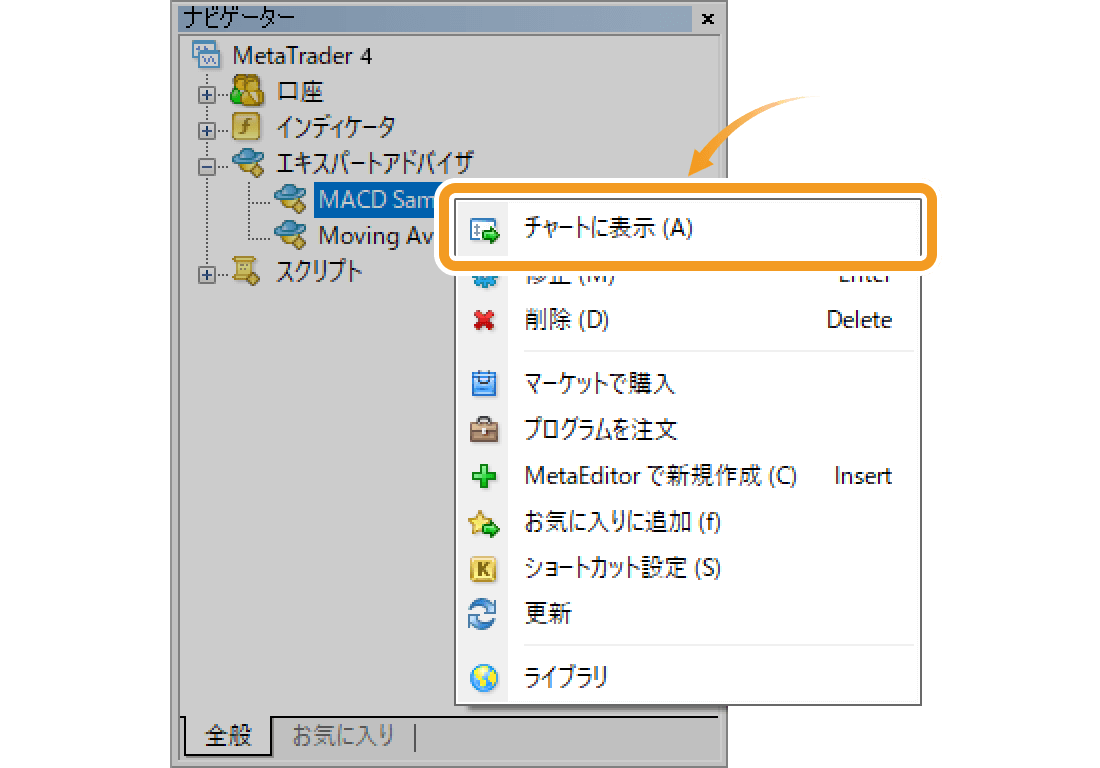This screenshot has width=1100, height=768.
Task: Select the インディケータ tree label
Action: (x=335, y=127)
